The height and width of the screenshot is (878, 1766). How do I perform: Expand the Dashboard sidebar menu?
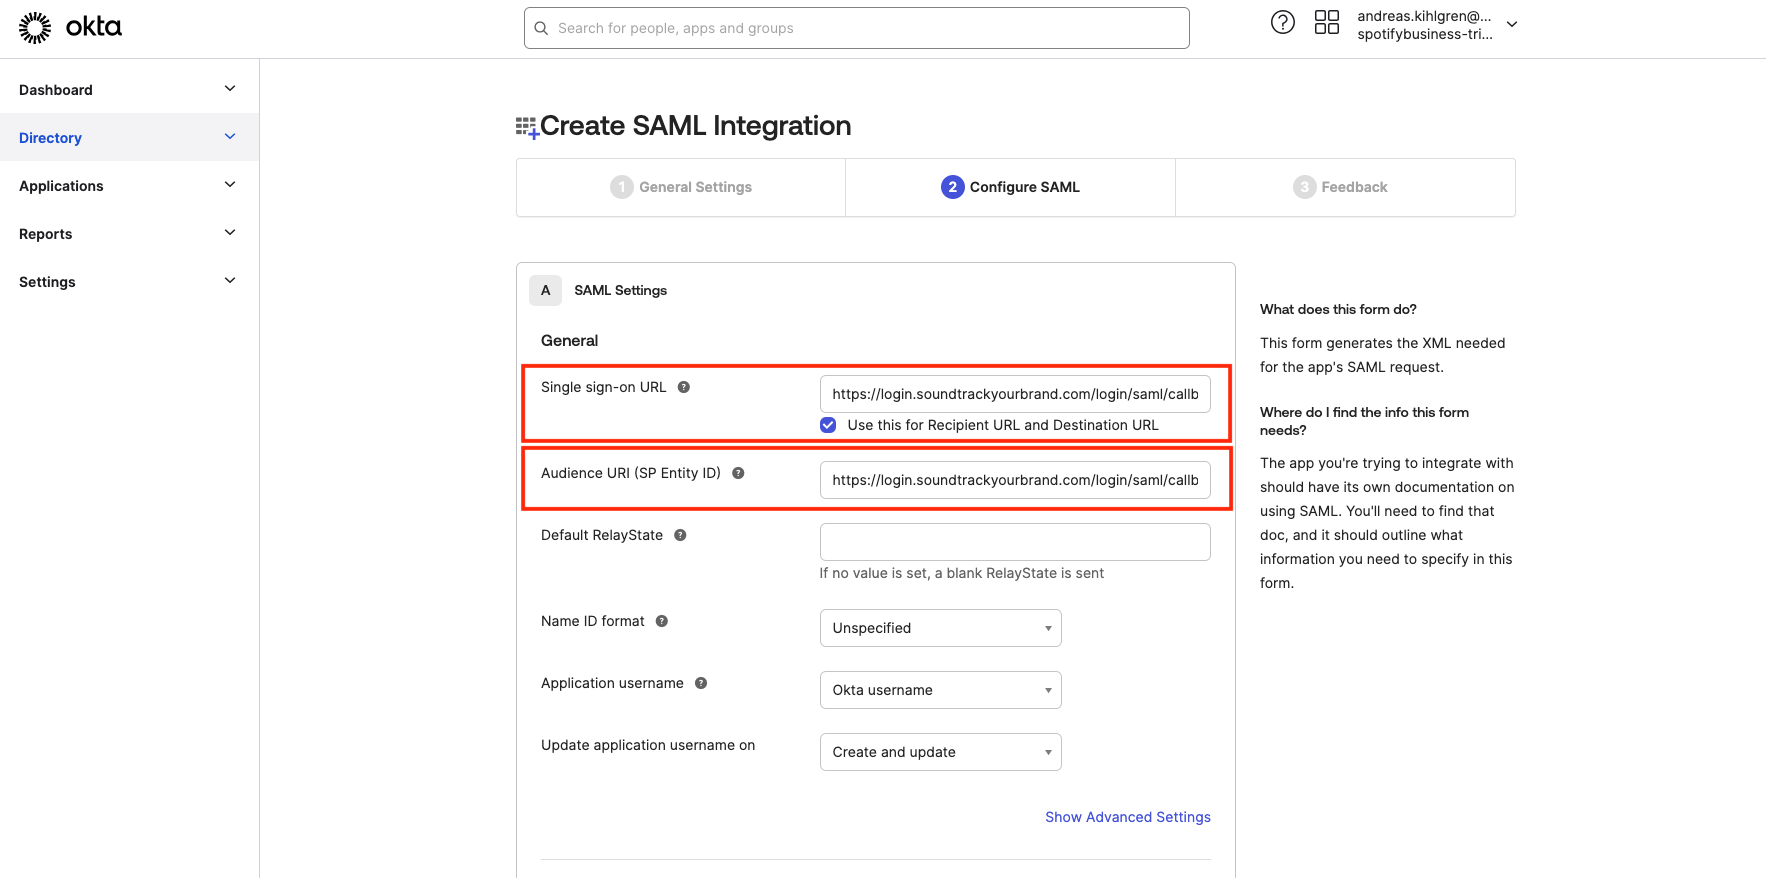tap(230, 89)
